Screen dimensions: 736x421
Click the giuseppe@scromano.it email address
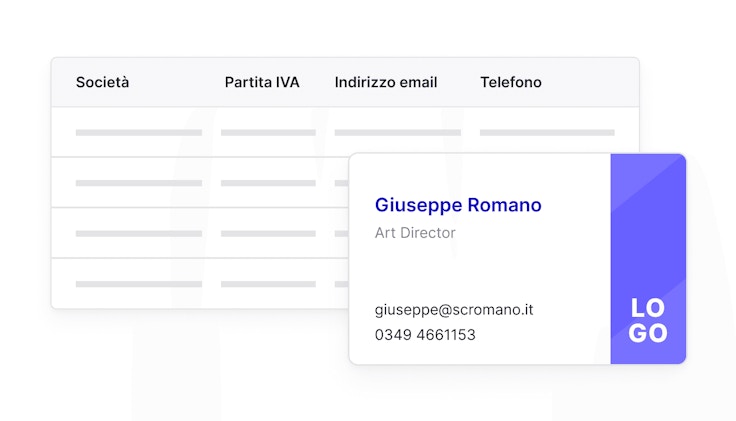click(454, 310)
